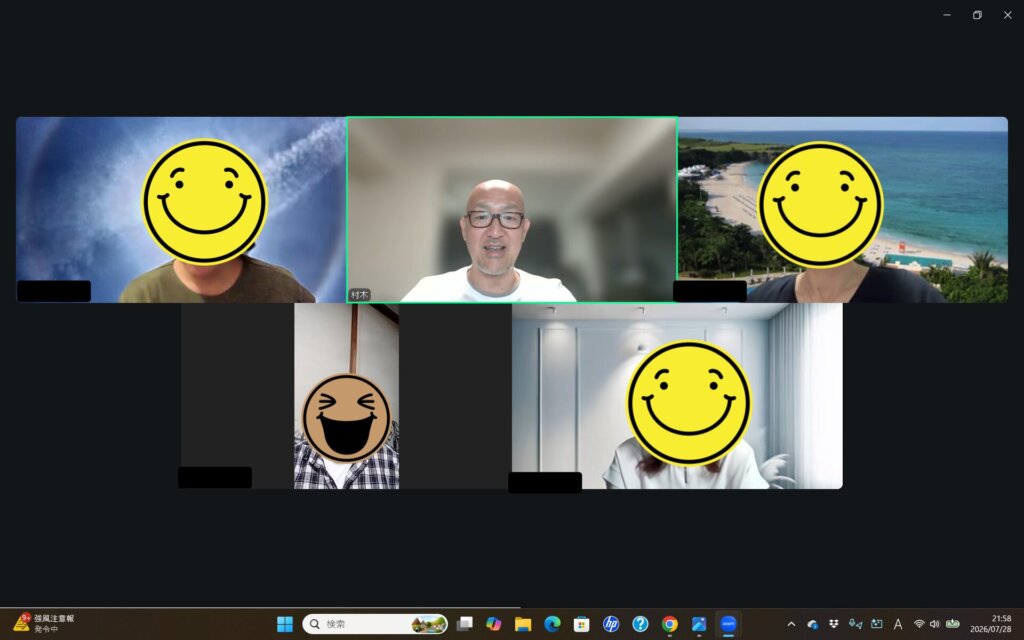
Task: Open File Explorer in the taskbar
Action: click(523, 624)
